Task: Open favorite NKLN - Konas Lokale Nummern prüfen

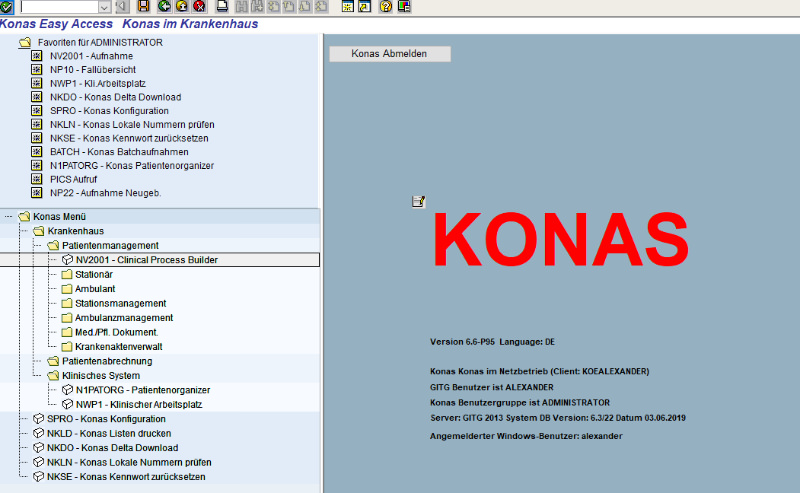Action: (132, 125)
